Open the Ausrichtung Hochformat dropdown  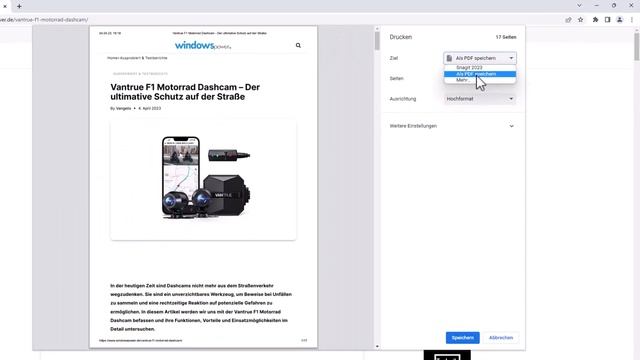click(x=480, y=99)
